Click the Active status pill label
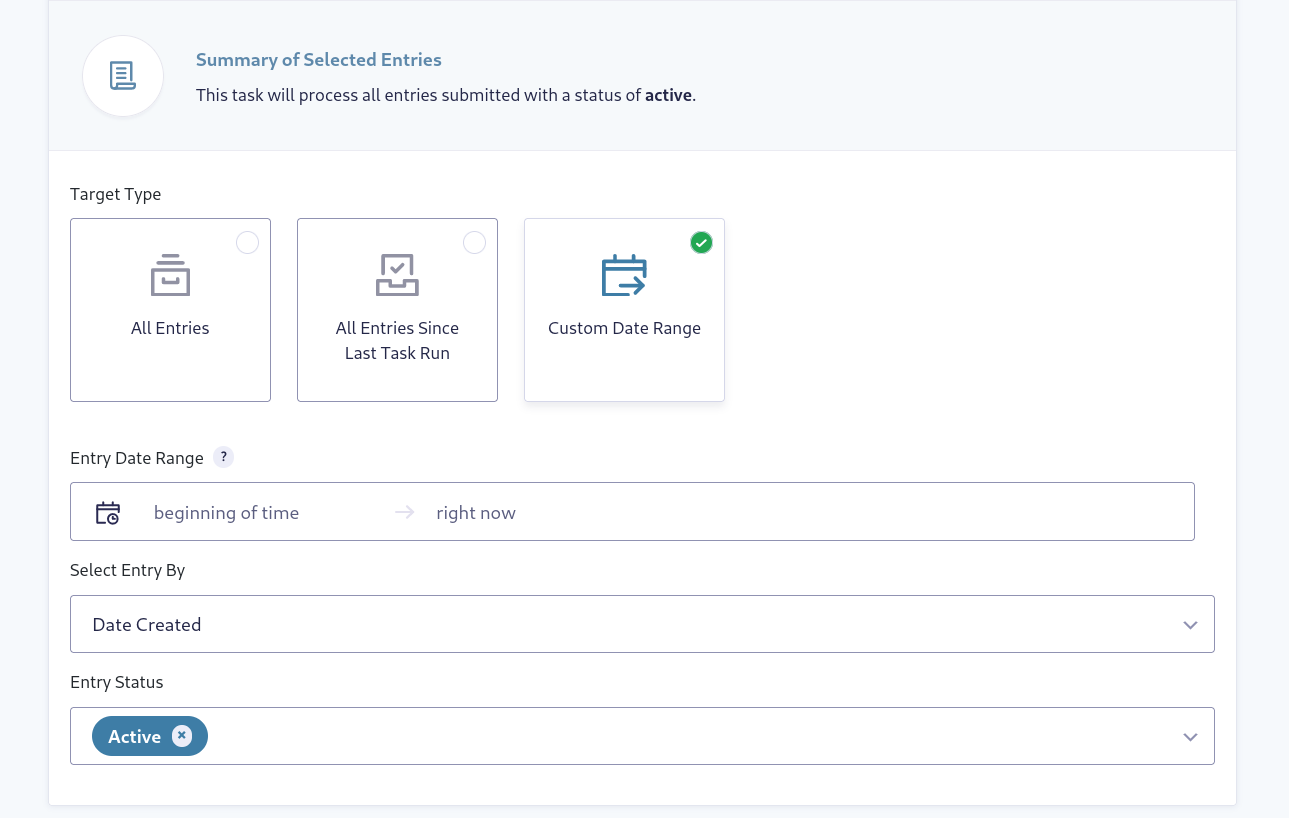Image resolution: width=1289 pixels, height=818 pixels. tap(134, 735)
